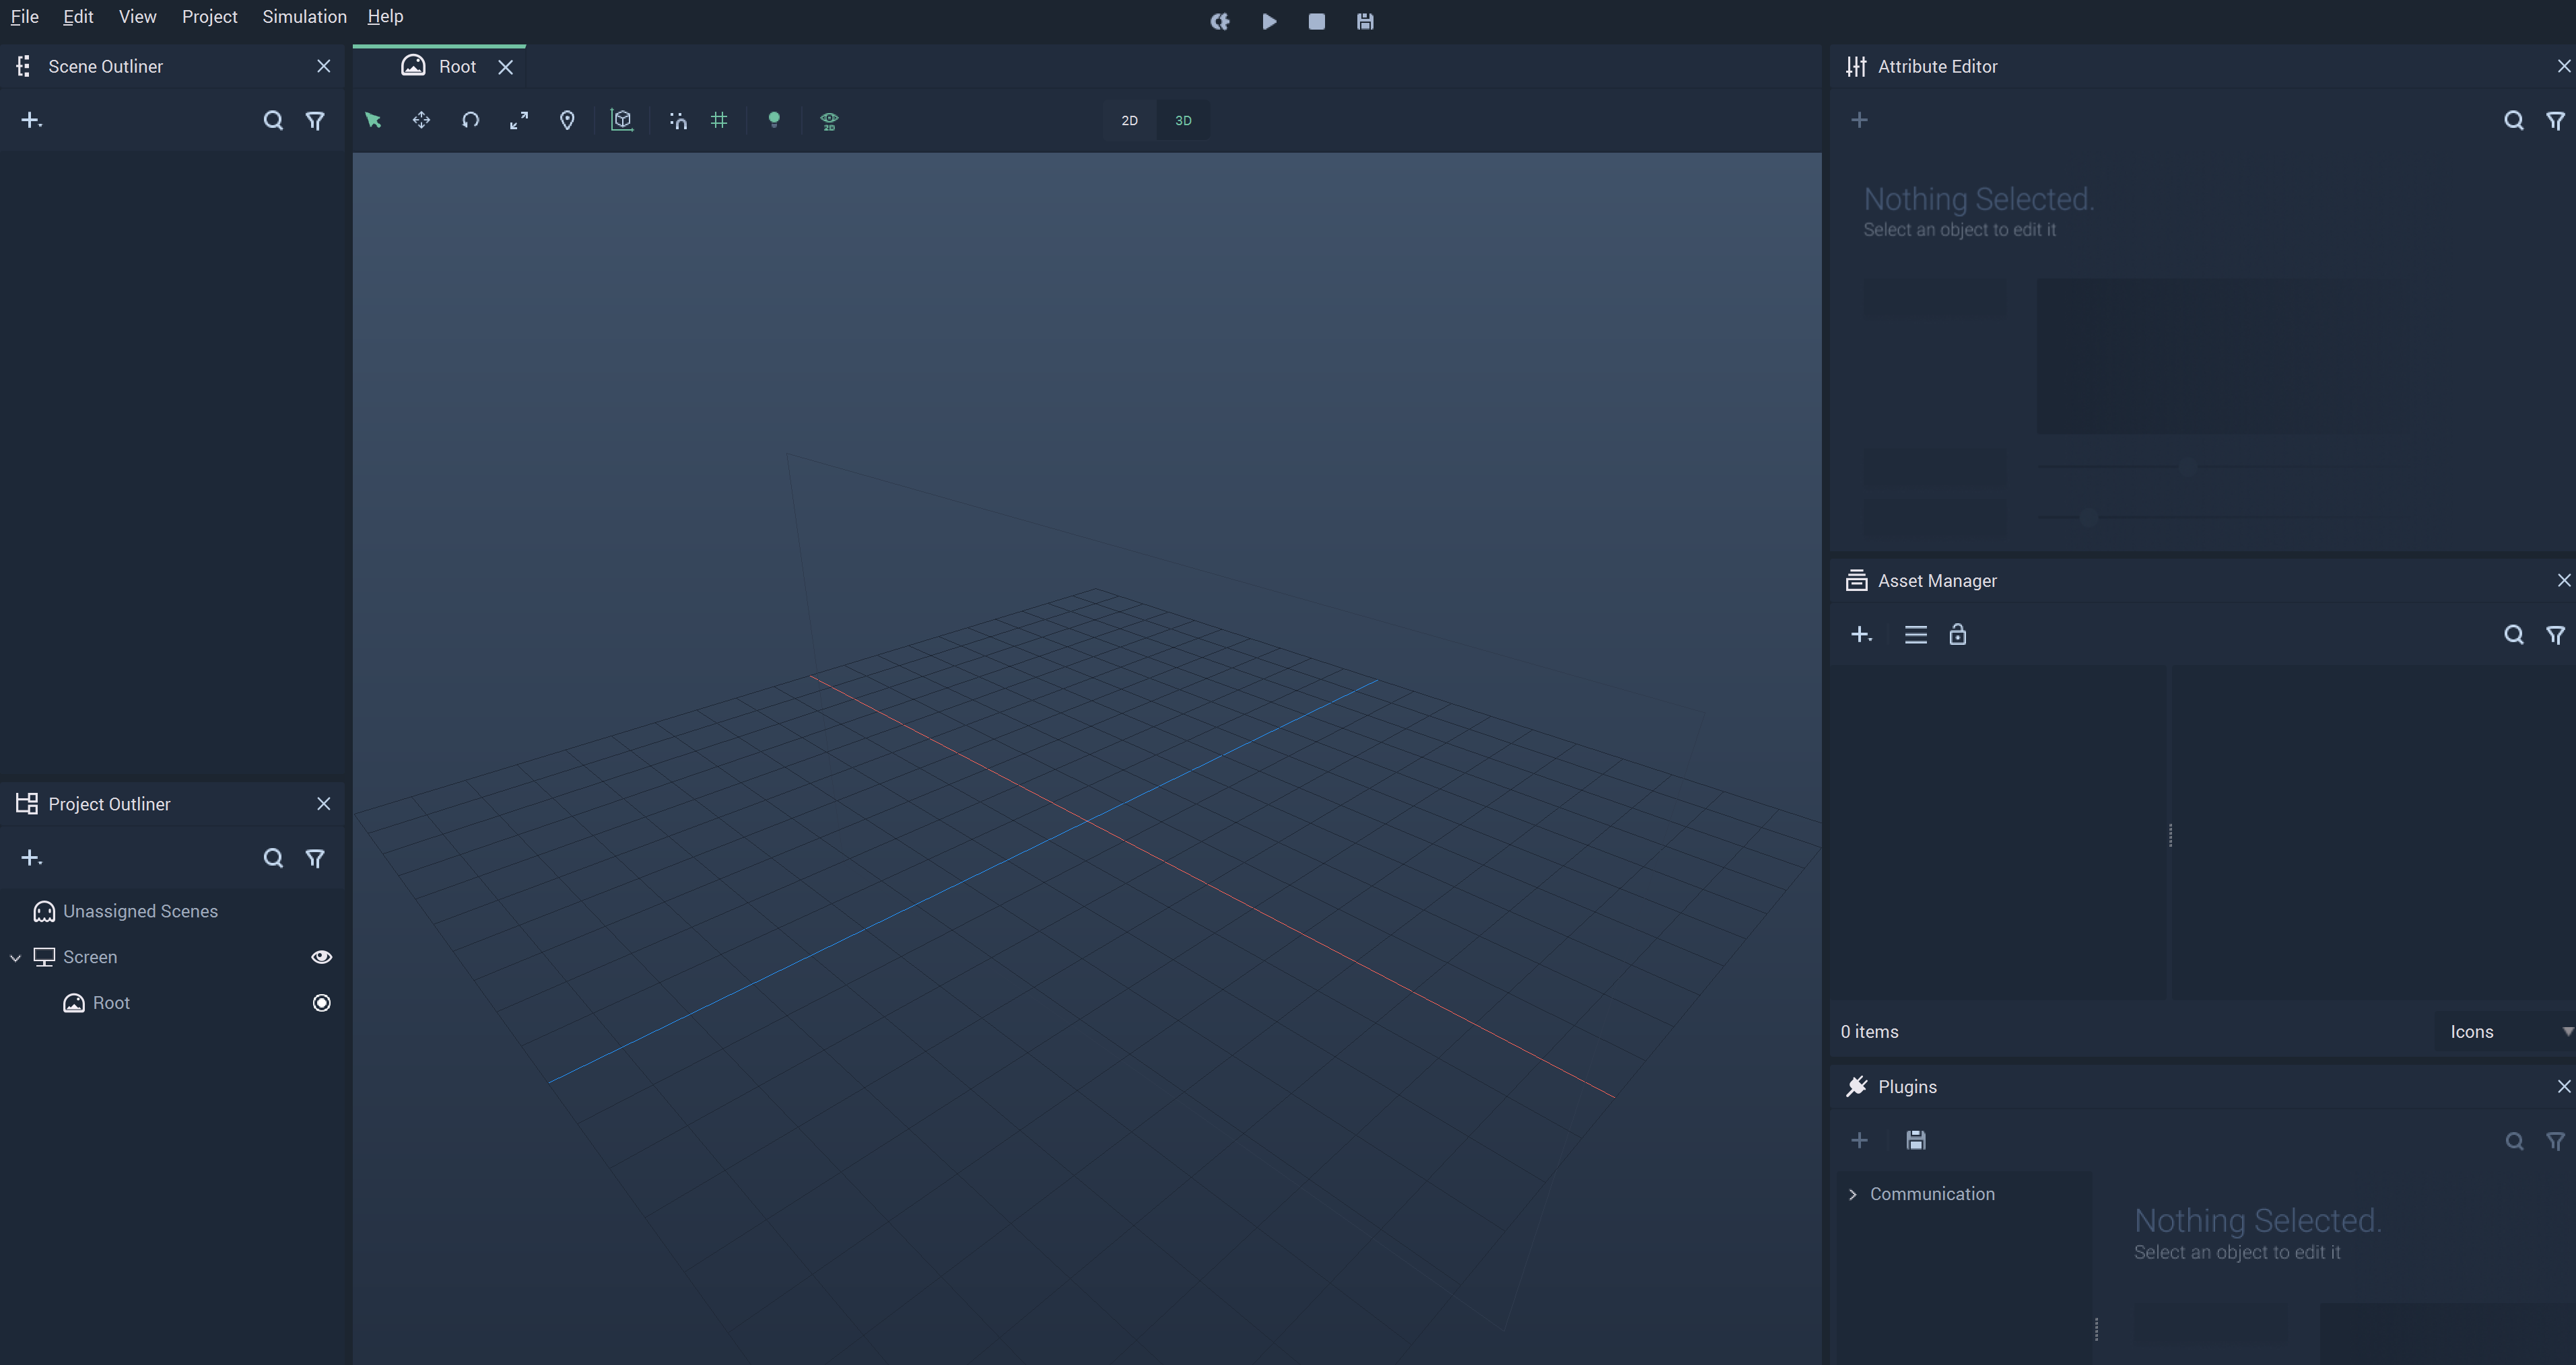Search in the Project Outliner
Screen dimensions: 2576x1365
[273, 858]
